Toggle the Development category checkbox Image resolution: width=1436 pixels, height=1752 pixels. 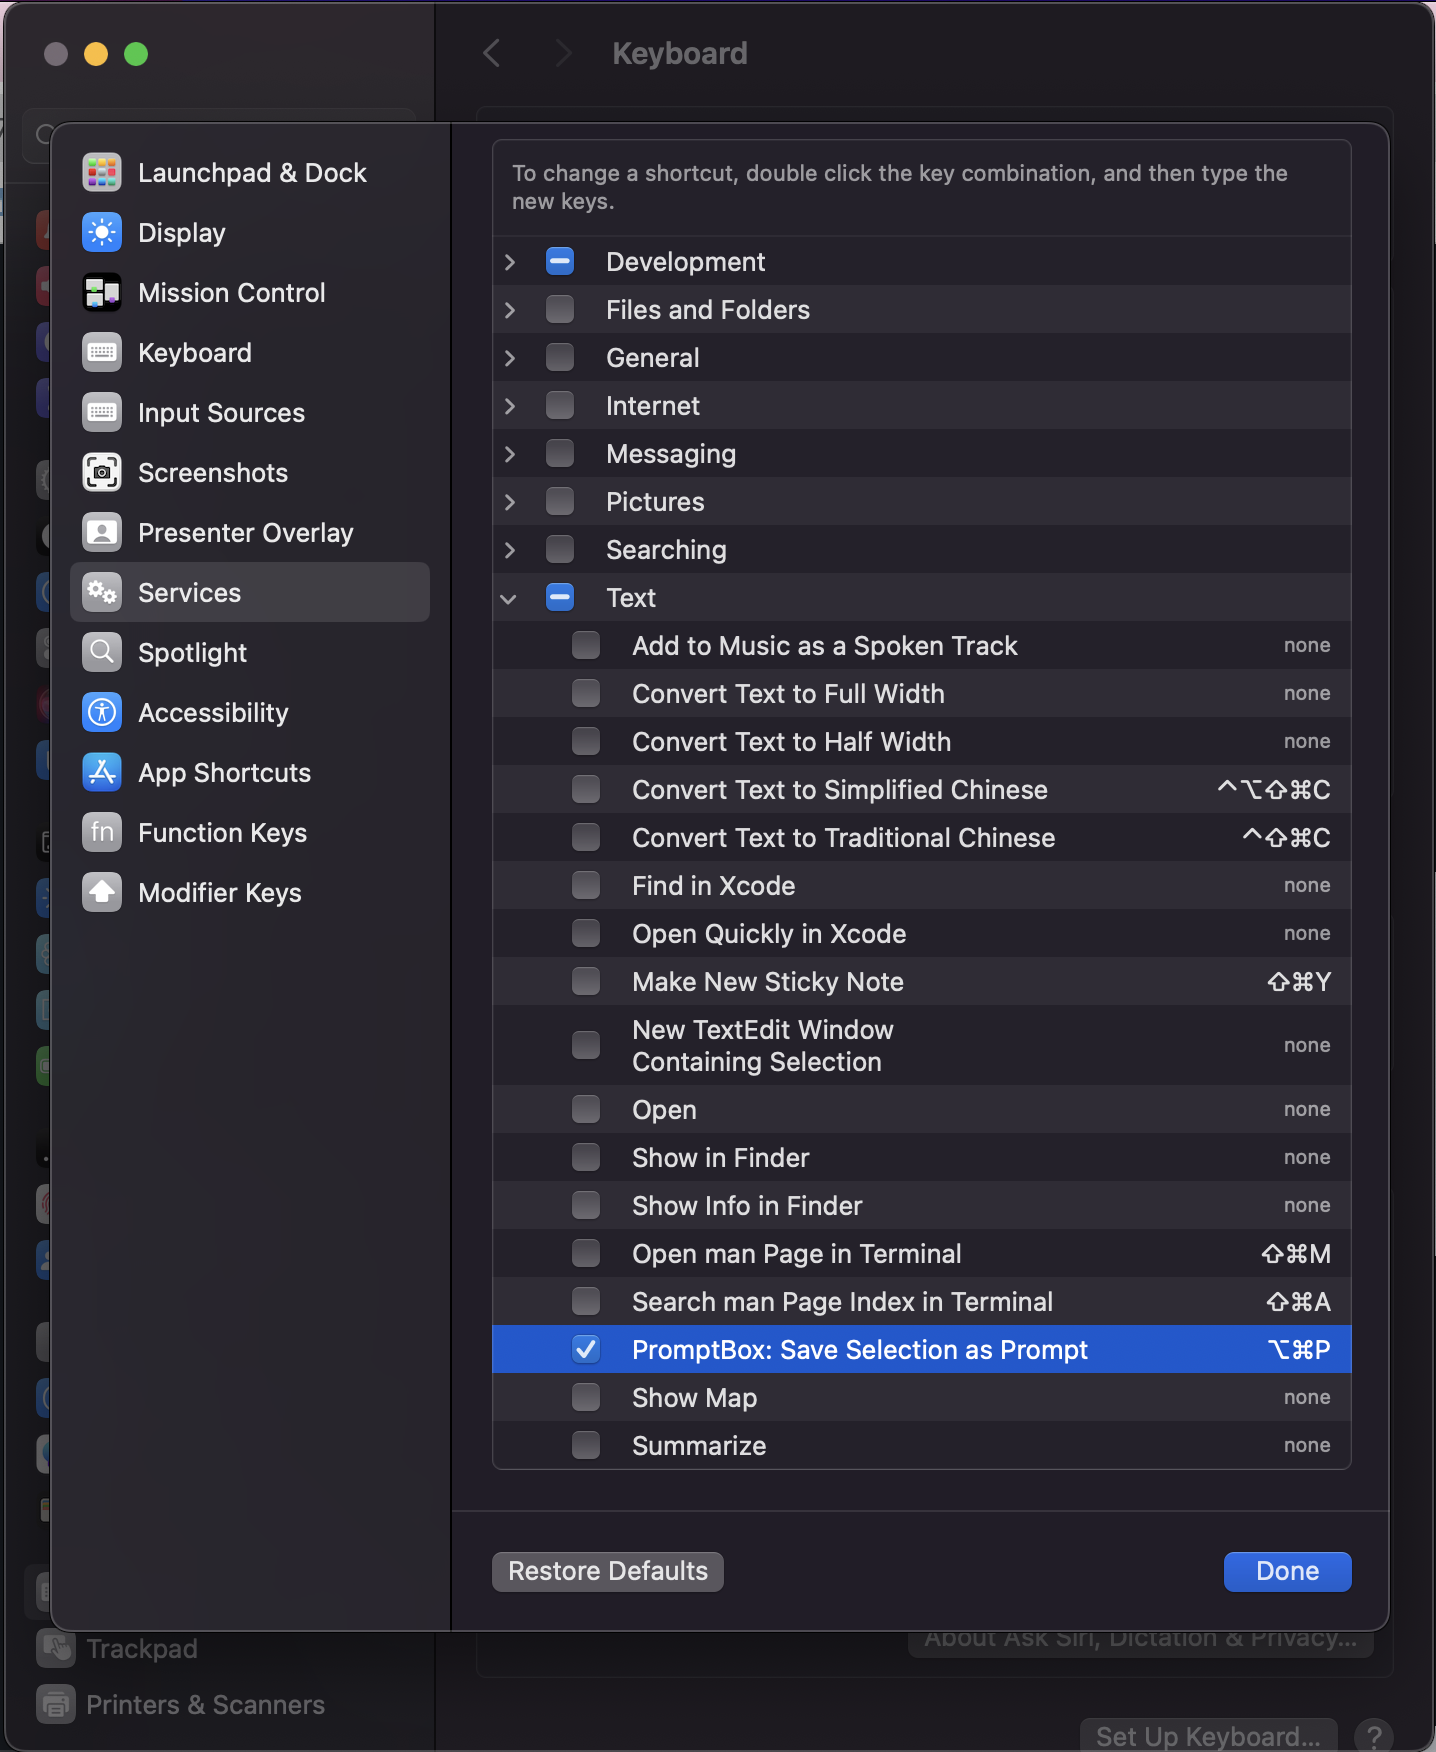point(560,261)
